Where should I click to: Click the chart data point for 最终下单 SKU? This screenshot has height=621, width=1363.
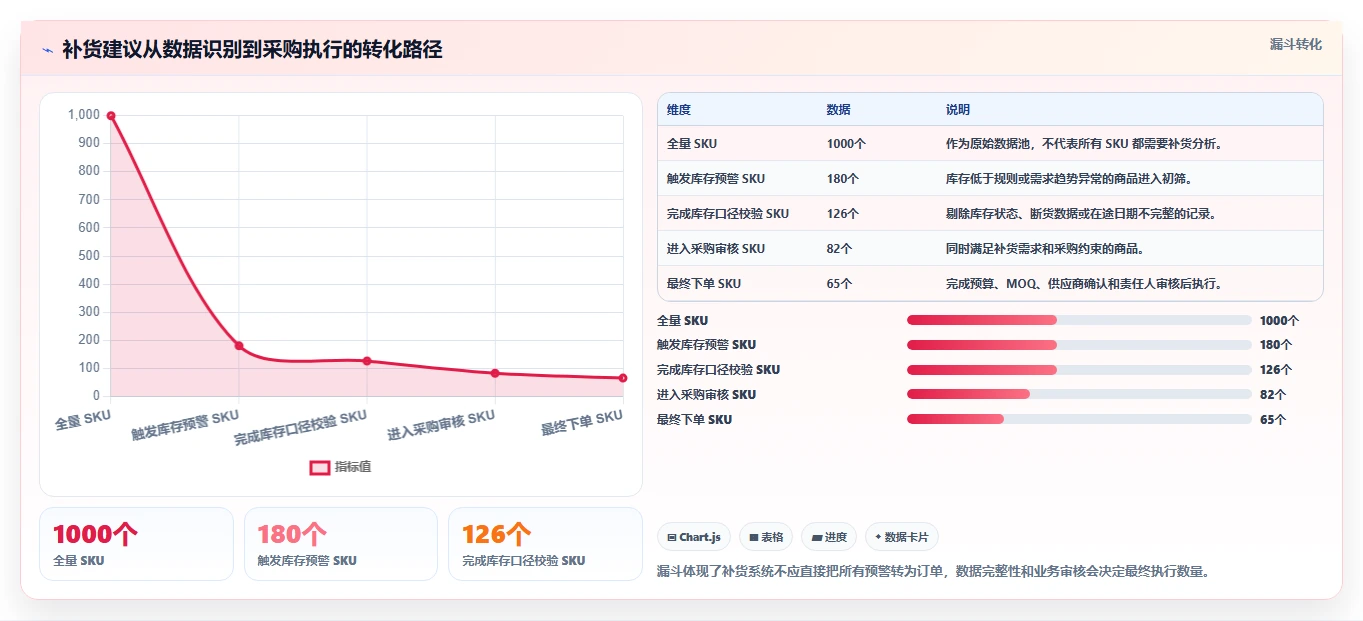click(623, 378)
